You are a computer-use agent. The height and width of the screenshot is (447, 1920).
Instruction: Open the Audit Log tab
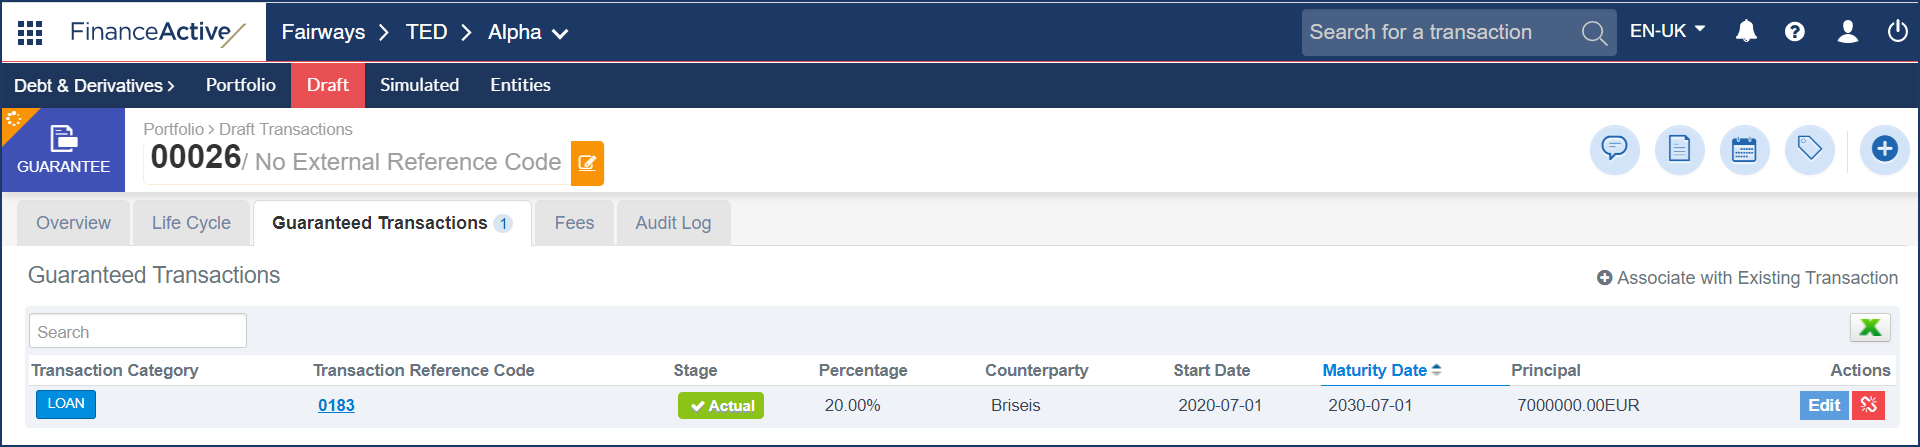pos(673,223)
